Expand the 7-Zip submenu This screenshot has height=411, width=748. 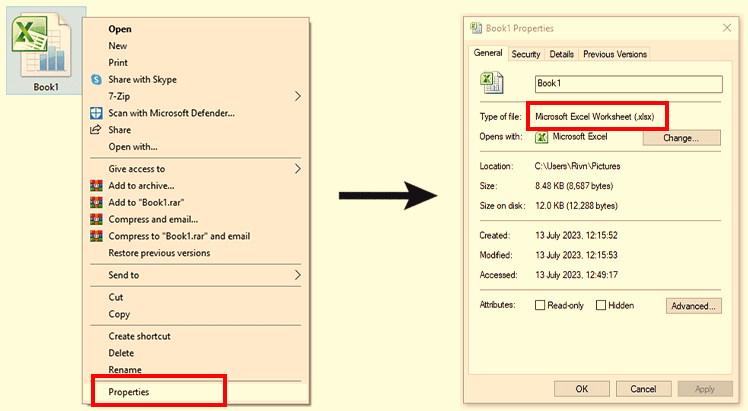298,96
